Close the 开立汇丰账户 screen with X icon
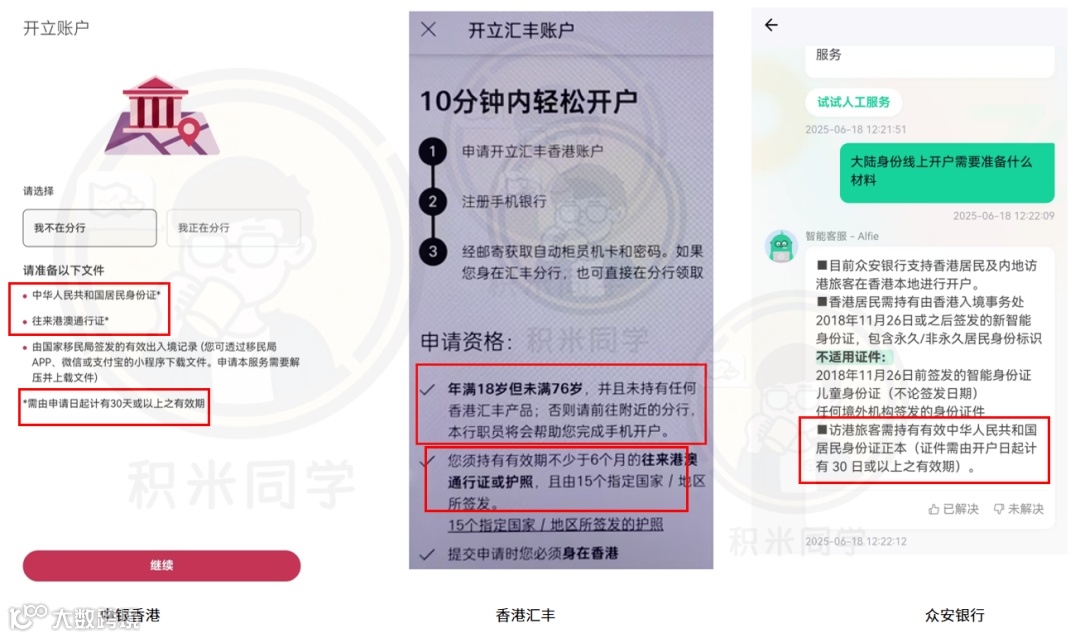Screen dimensions: 1080x638 pos(428,29)
